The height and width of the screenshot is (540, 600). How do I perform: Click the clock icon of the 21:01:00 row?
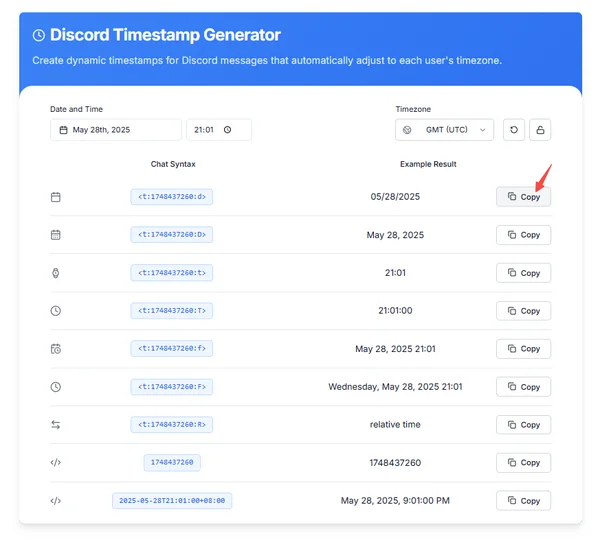(x=55, y=311)
